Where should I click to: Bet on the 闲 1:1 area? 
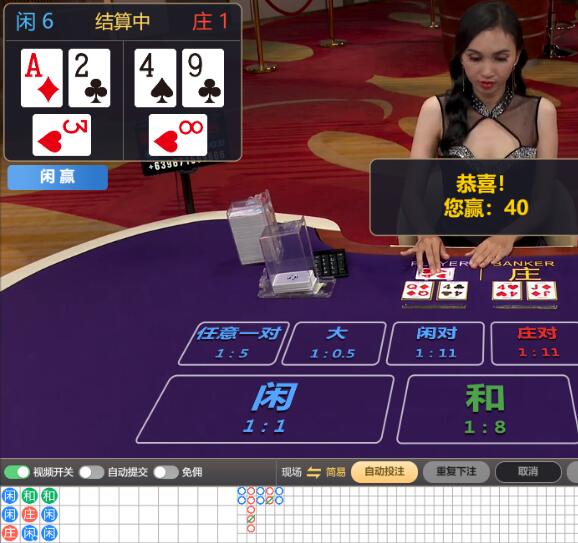265,409
